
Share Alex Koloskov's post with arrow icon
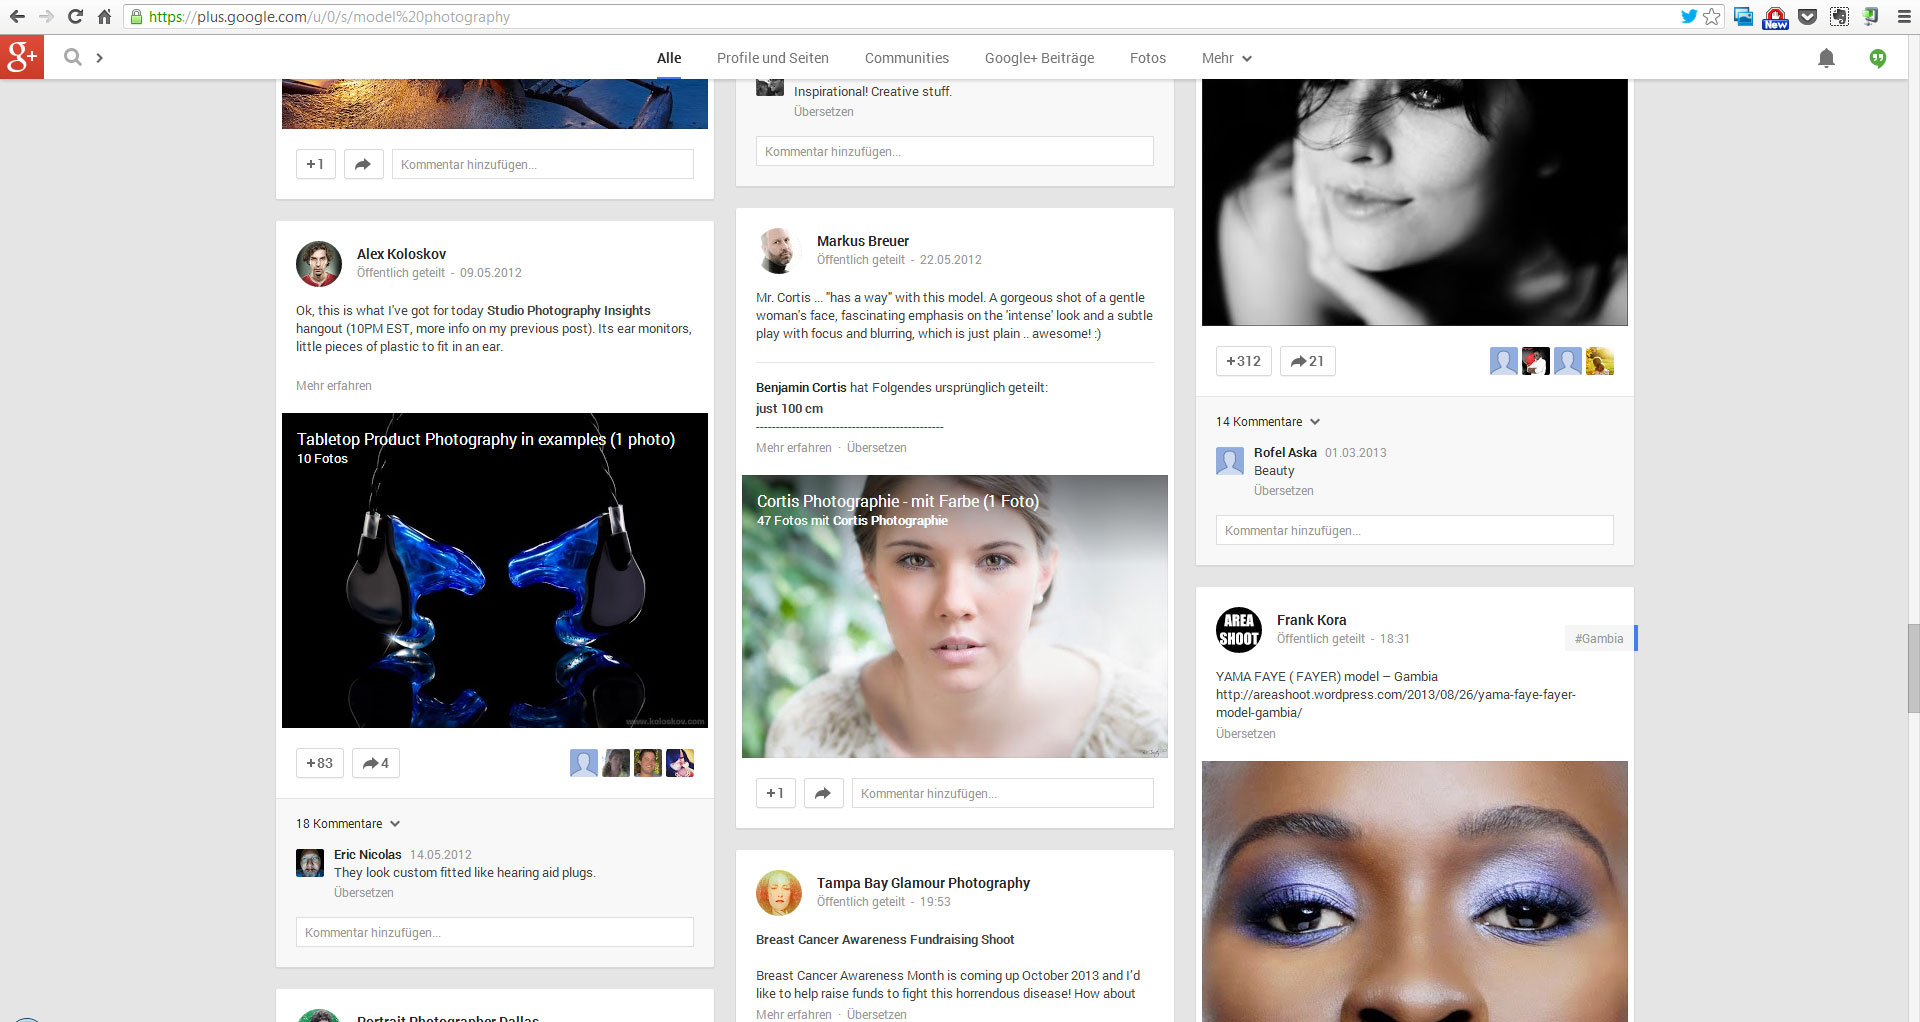click(376, 763)
